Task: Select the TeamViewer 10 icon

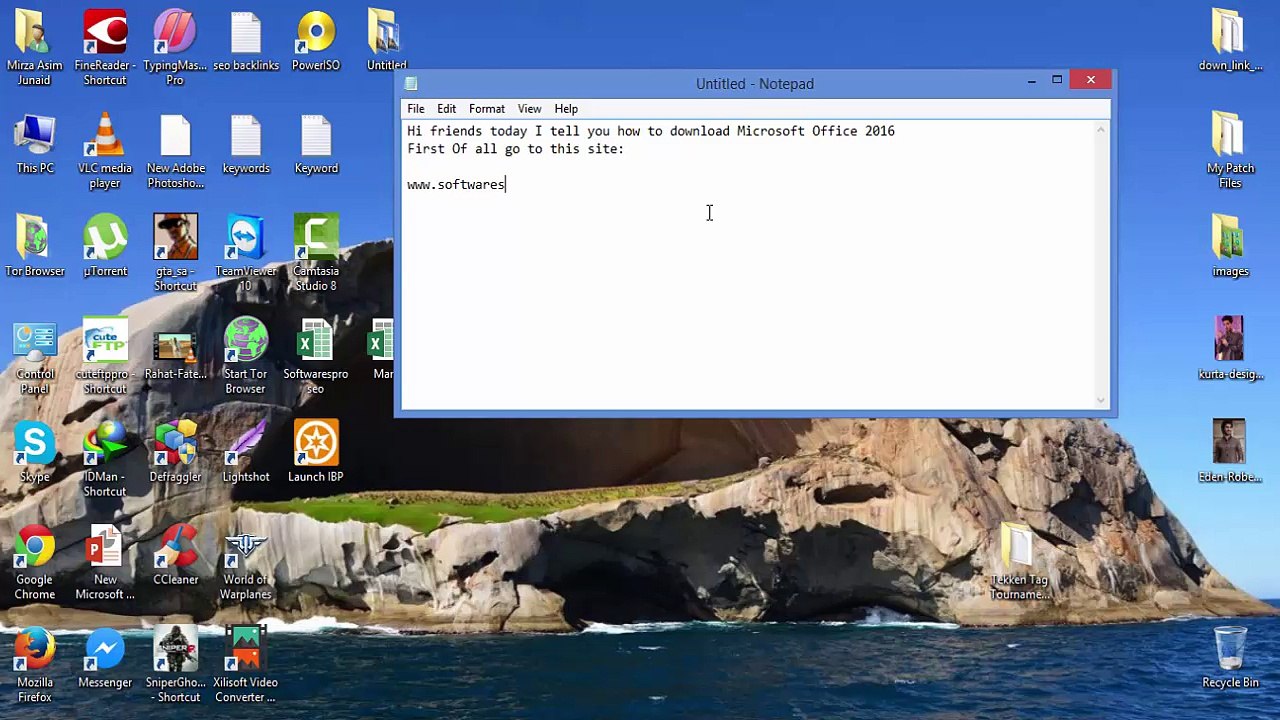Action: point(246,253)
